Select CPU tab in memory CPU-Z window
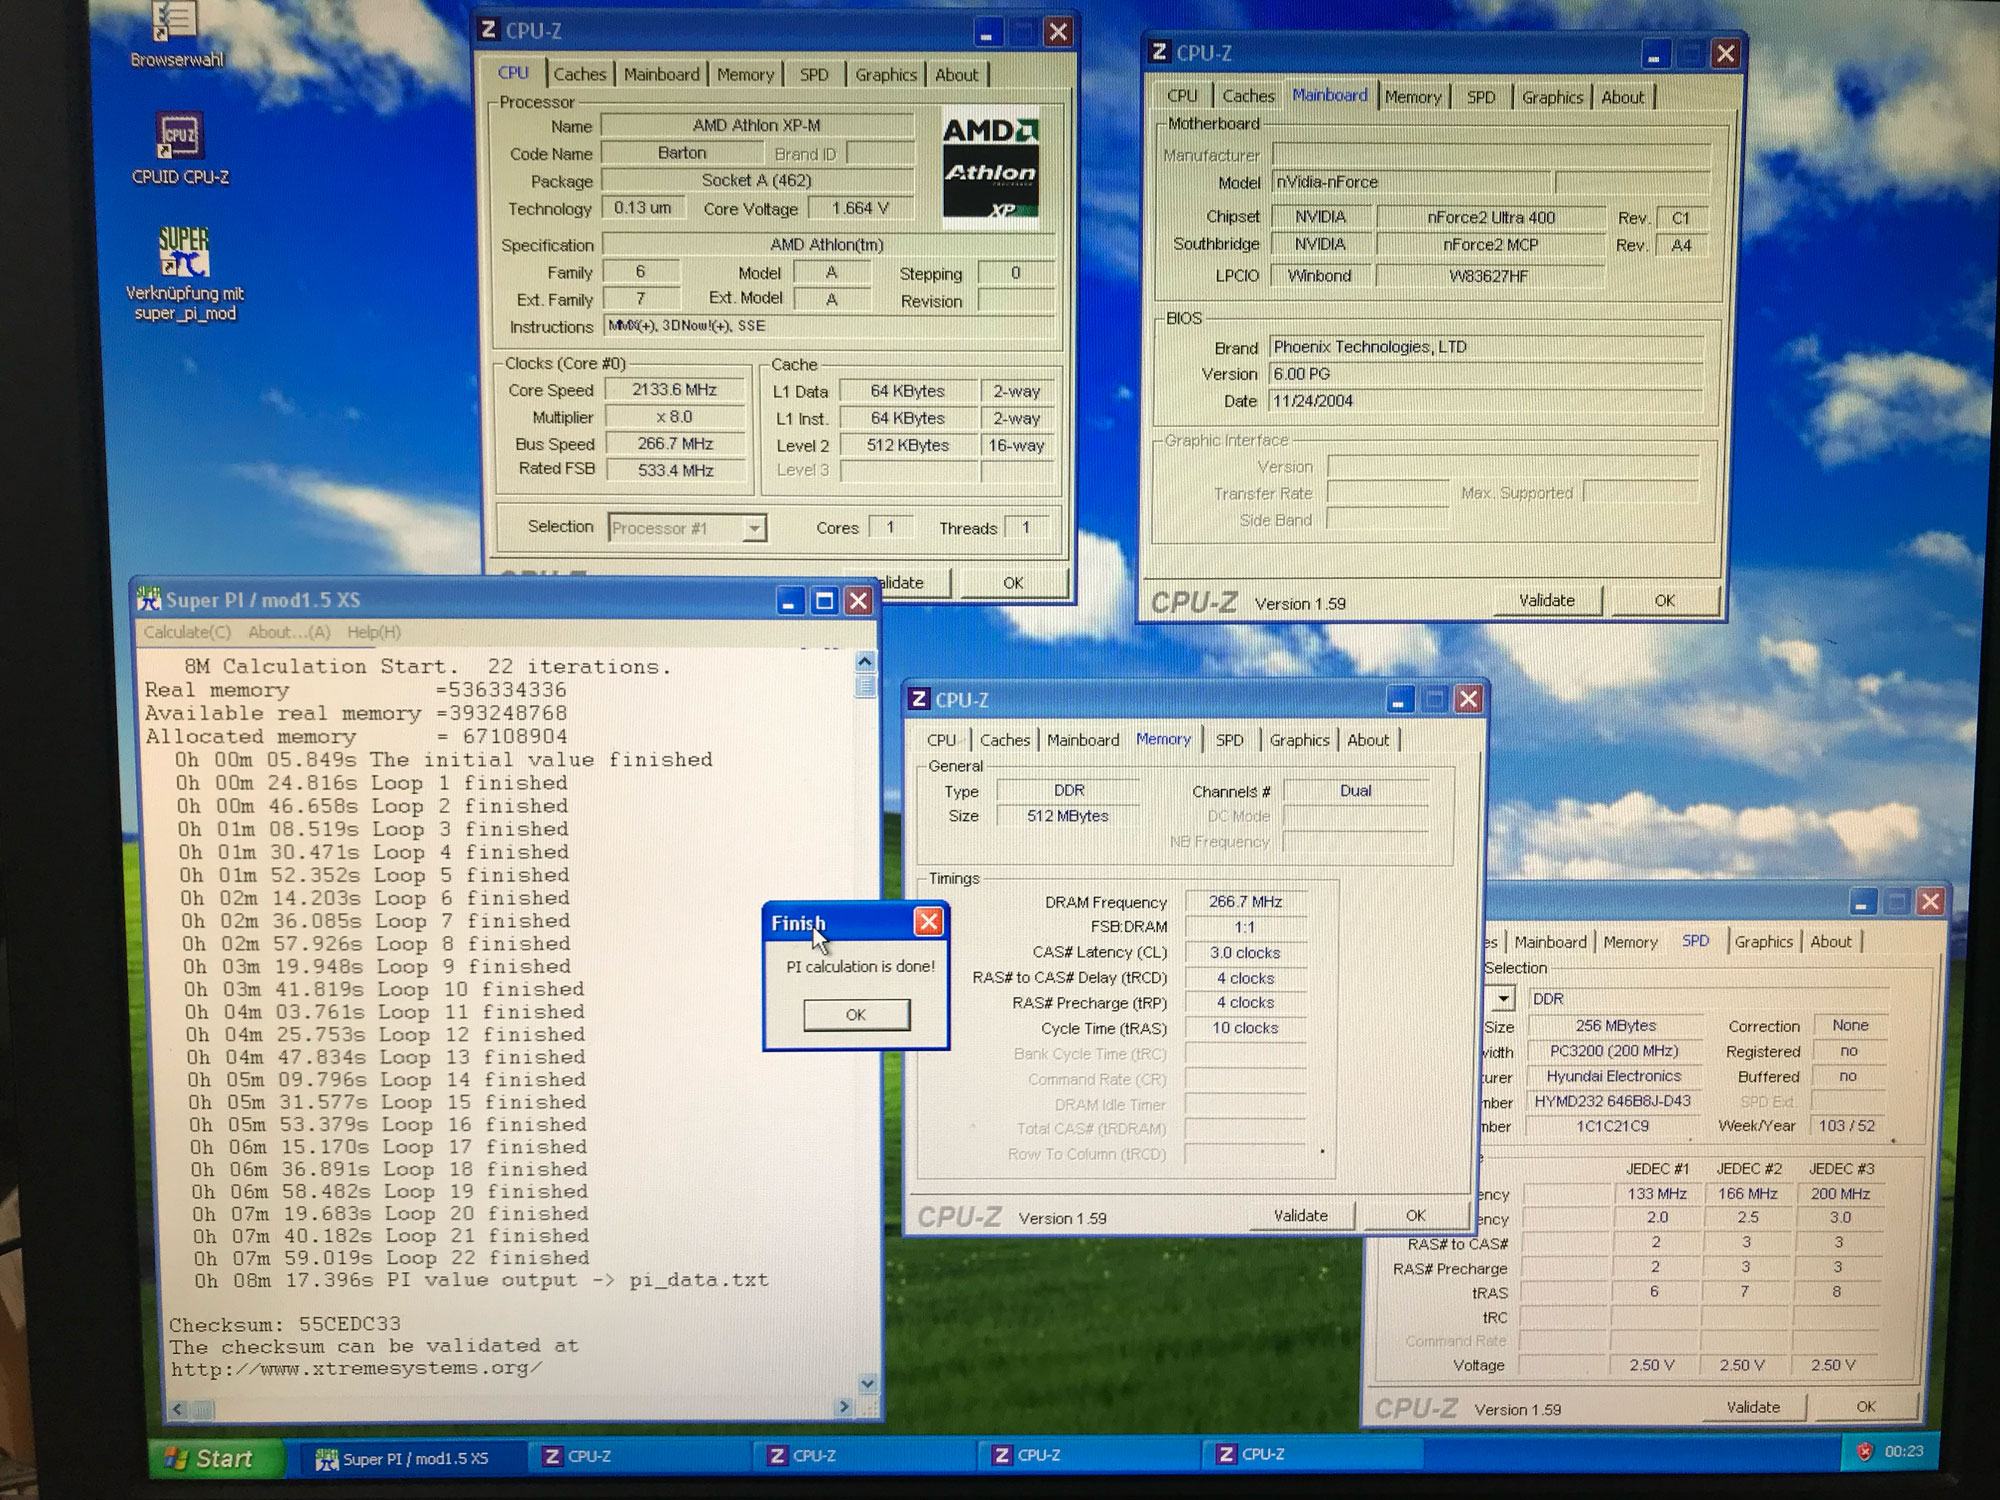Image resolution: width=2000 pixels, height=1500 pixels. [x=941, y=740]
